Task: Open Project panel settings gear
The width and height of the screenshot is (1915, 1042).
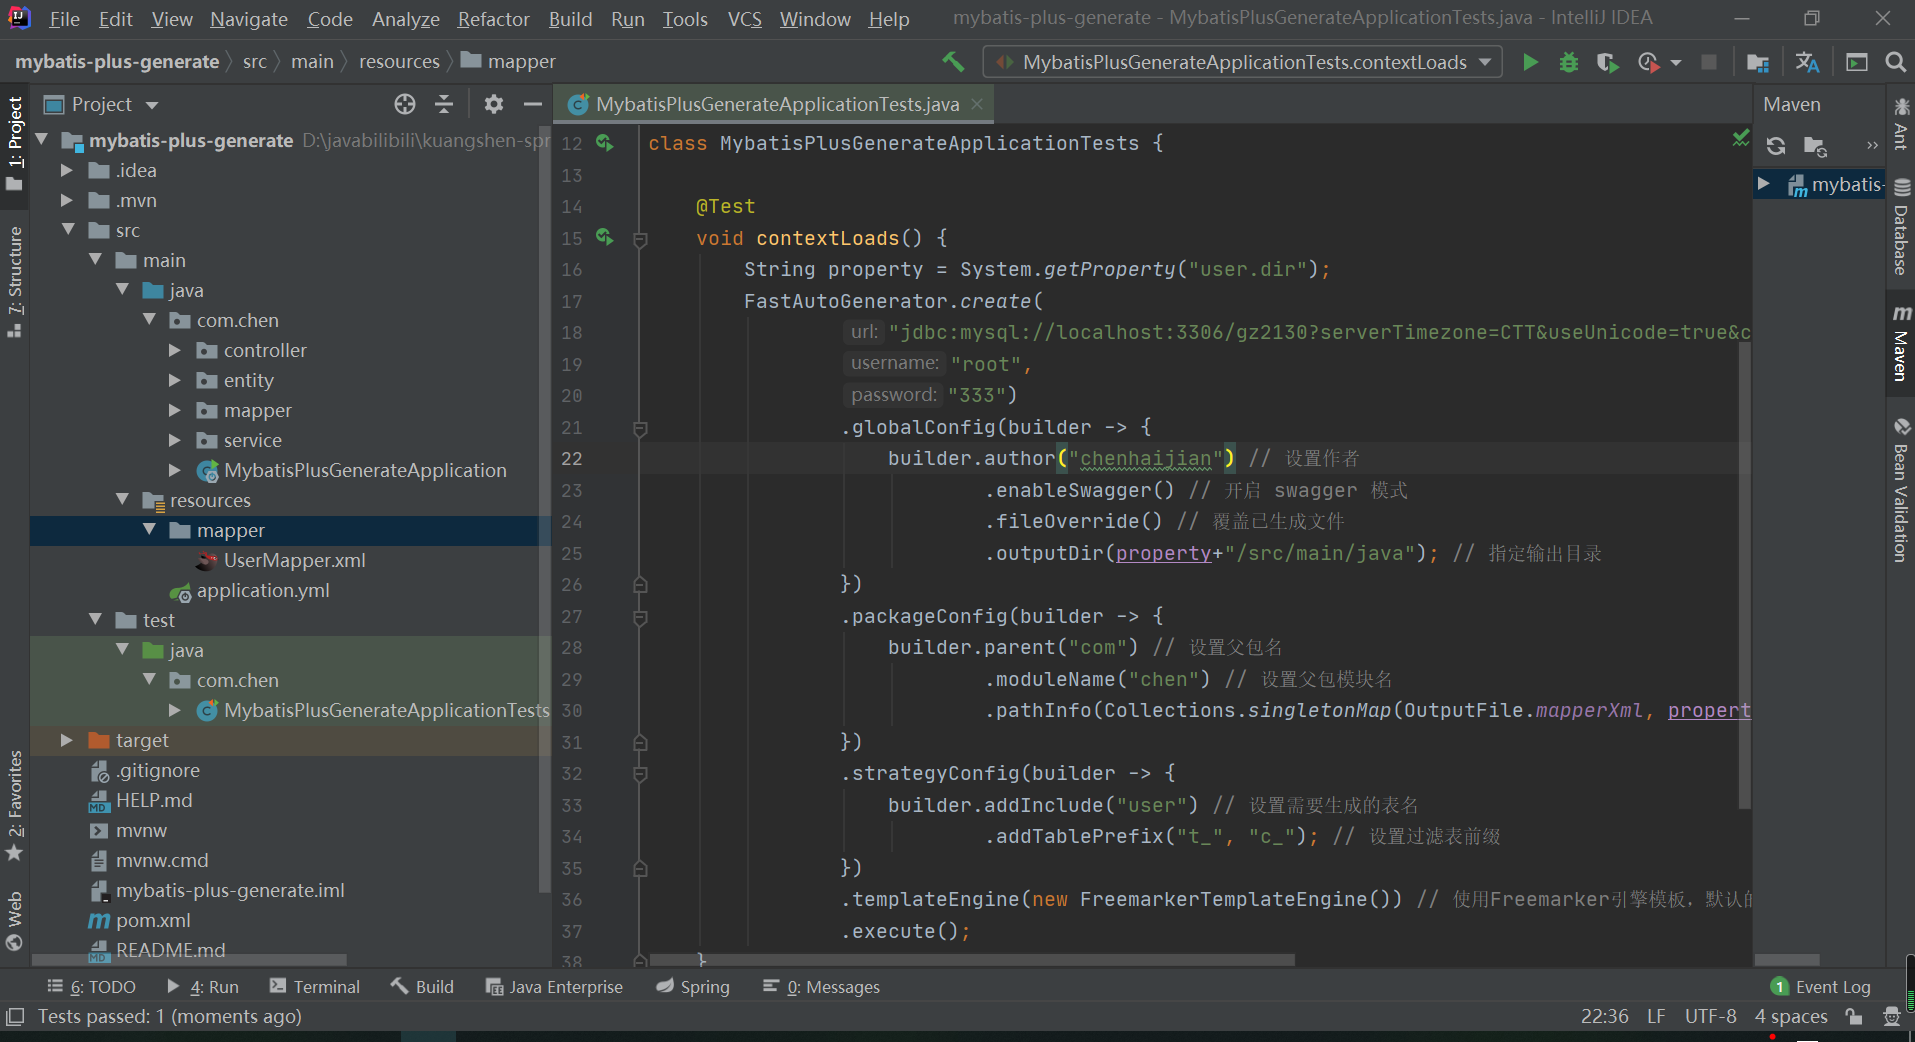Action: click(x=494, y=104)
